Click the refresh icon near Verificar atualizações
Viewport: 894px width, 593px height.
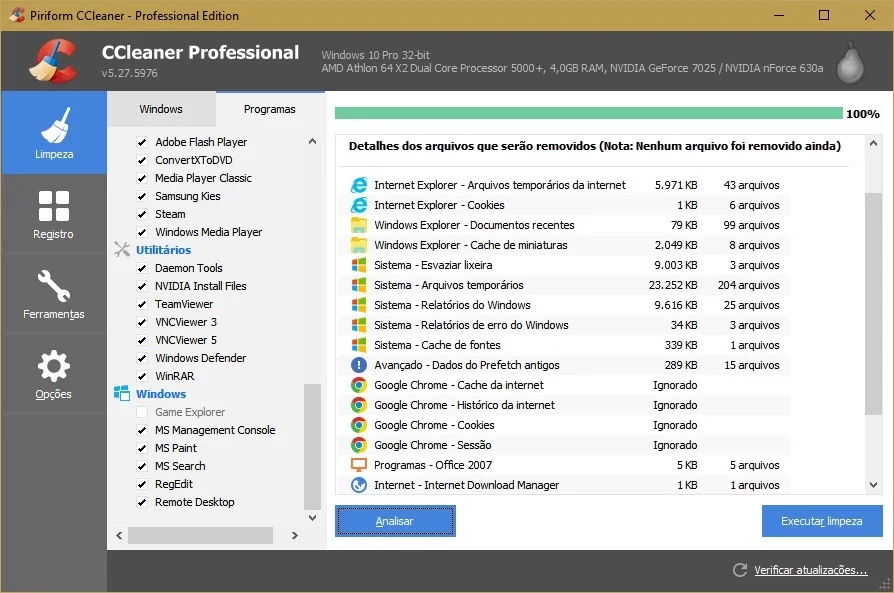tap(740, 570)
